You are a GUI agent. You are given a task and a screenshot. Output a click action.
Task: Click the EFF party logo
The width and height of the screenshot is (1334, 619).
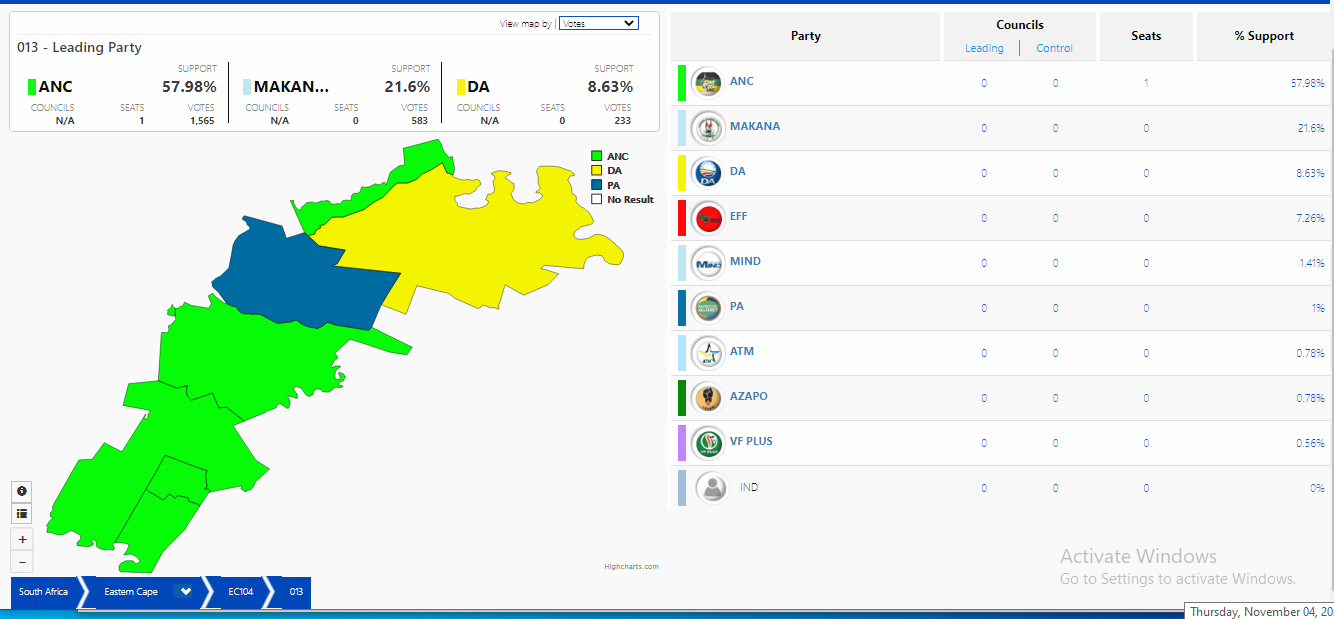[707, 217]
